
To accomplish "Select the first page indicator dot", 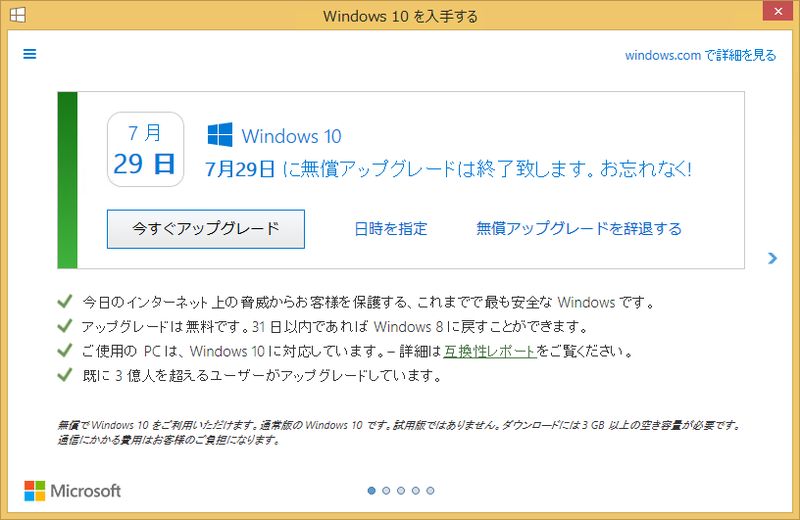I will click(371, 490).
